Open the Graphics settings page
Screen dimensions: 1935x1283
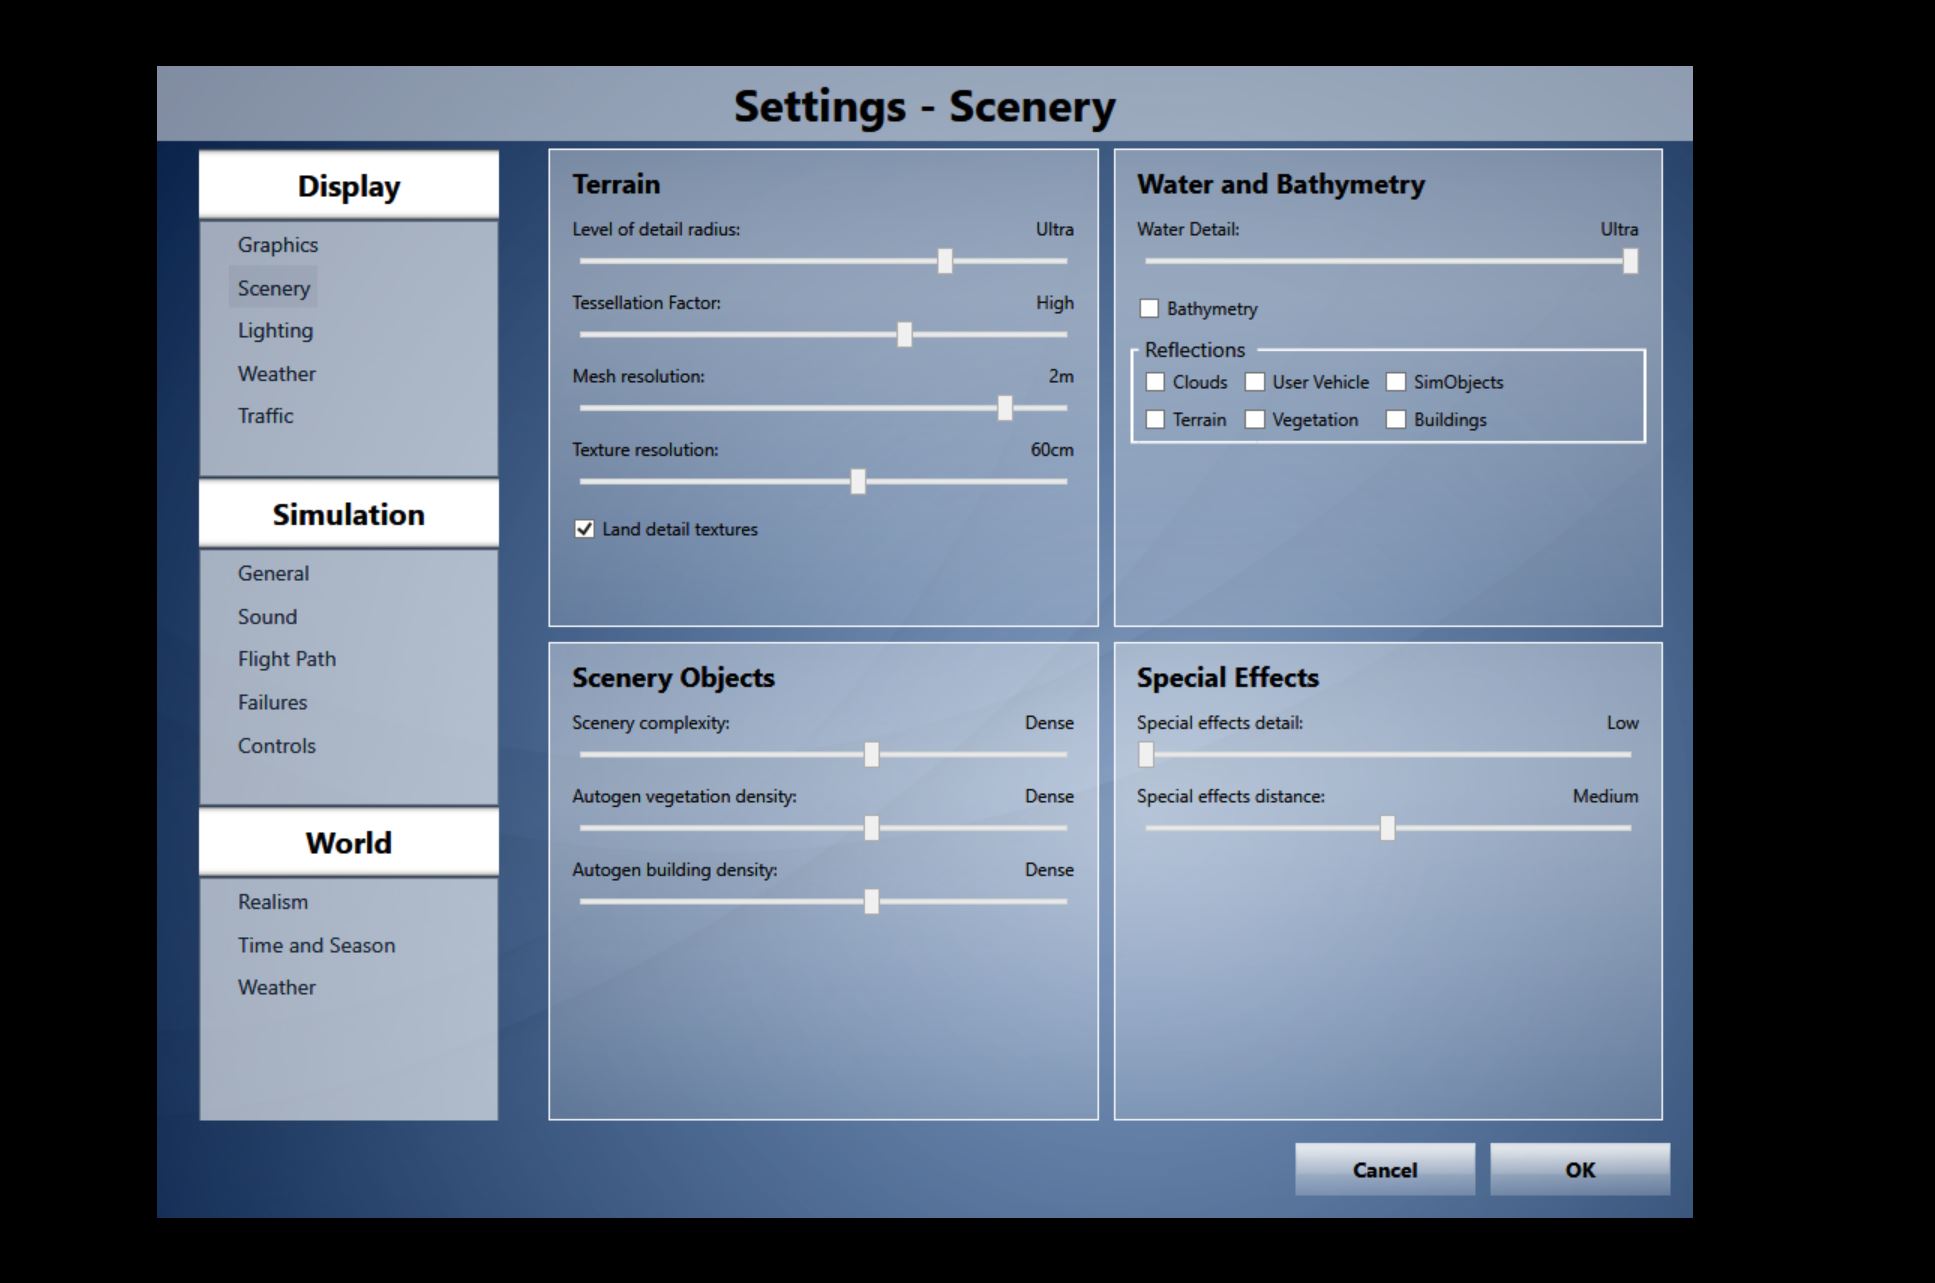coord(278,245)
